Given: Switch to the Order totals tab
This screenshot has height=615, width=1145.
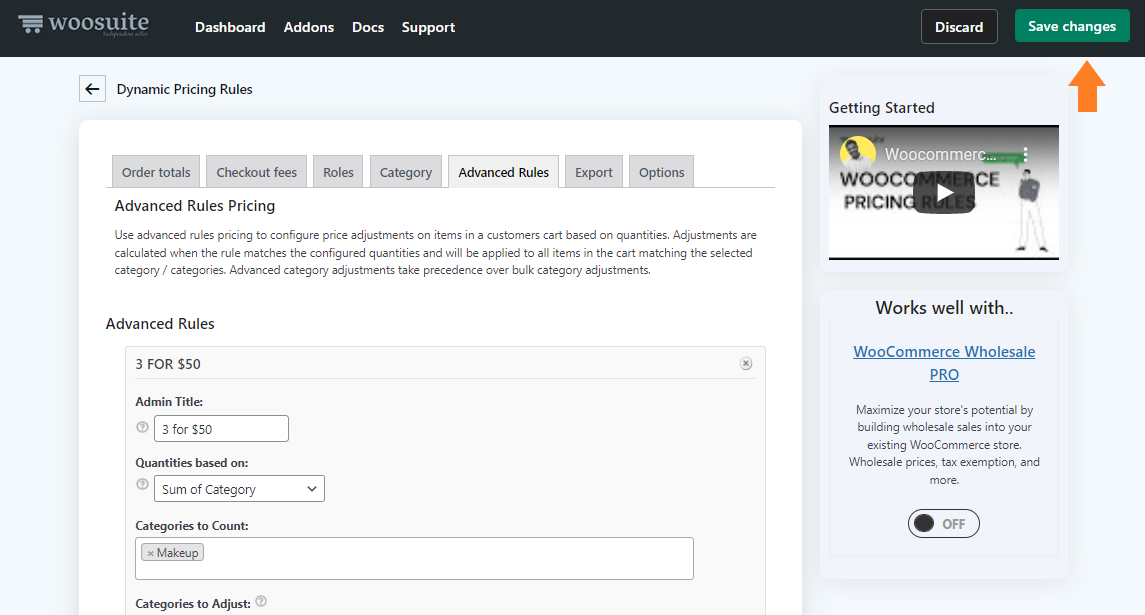Looking at the screenshot, I should [156, 172].
